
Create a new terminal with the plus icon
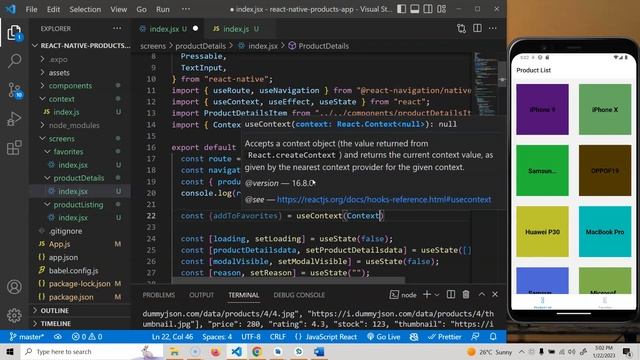427,294
